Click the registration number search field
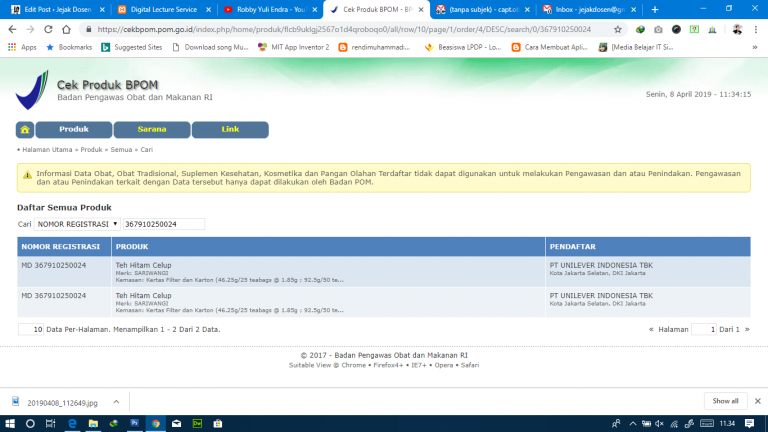 point(164,224)
